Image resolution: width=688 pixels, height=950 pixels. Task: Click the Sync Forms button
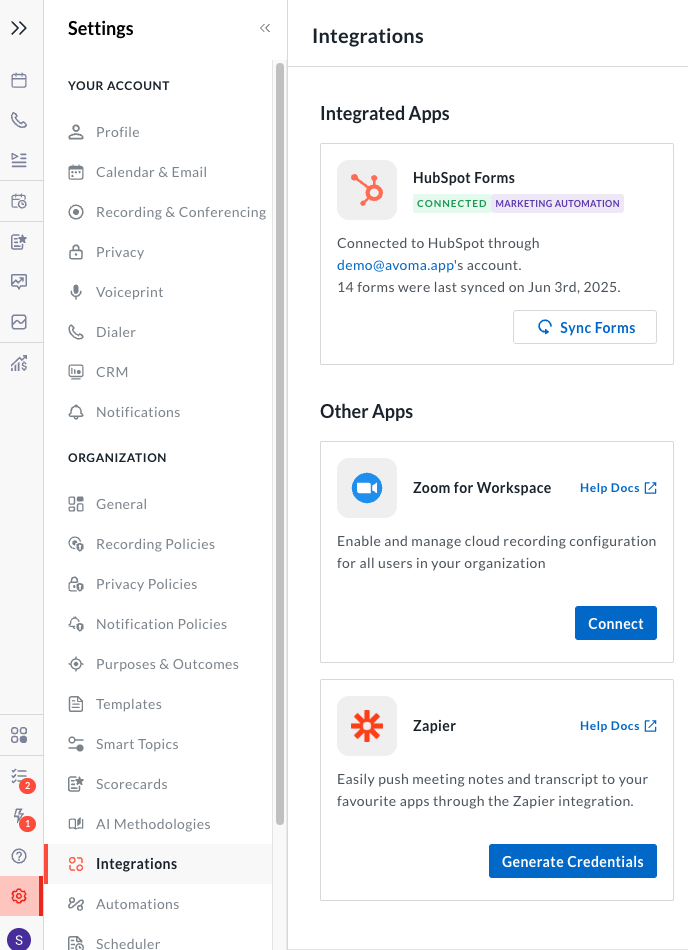point(584,327)
